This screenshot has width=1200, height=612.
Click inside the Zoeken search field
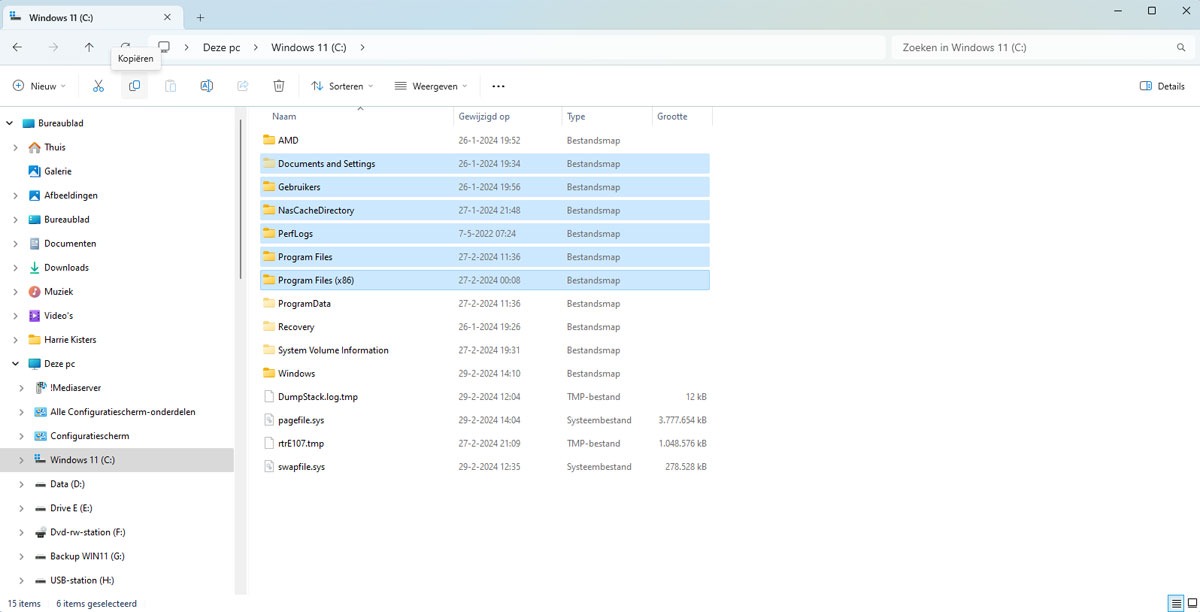pyautogui.click(x=1000, y=46)
